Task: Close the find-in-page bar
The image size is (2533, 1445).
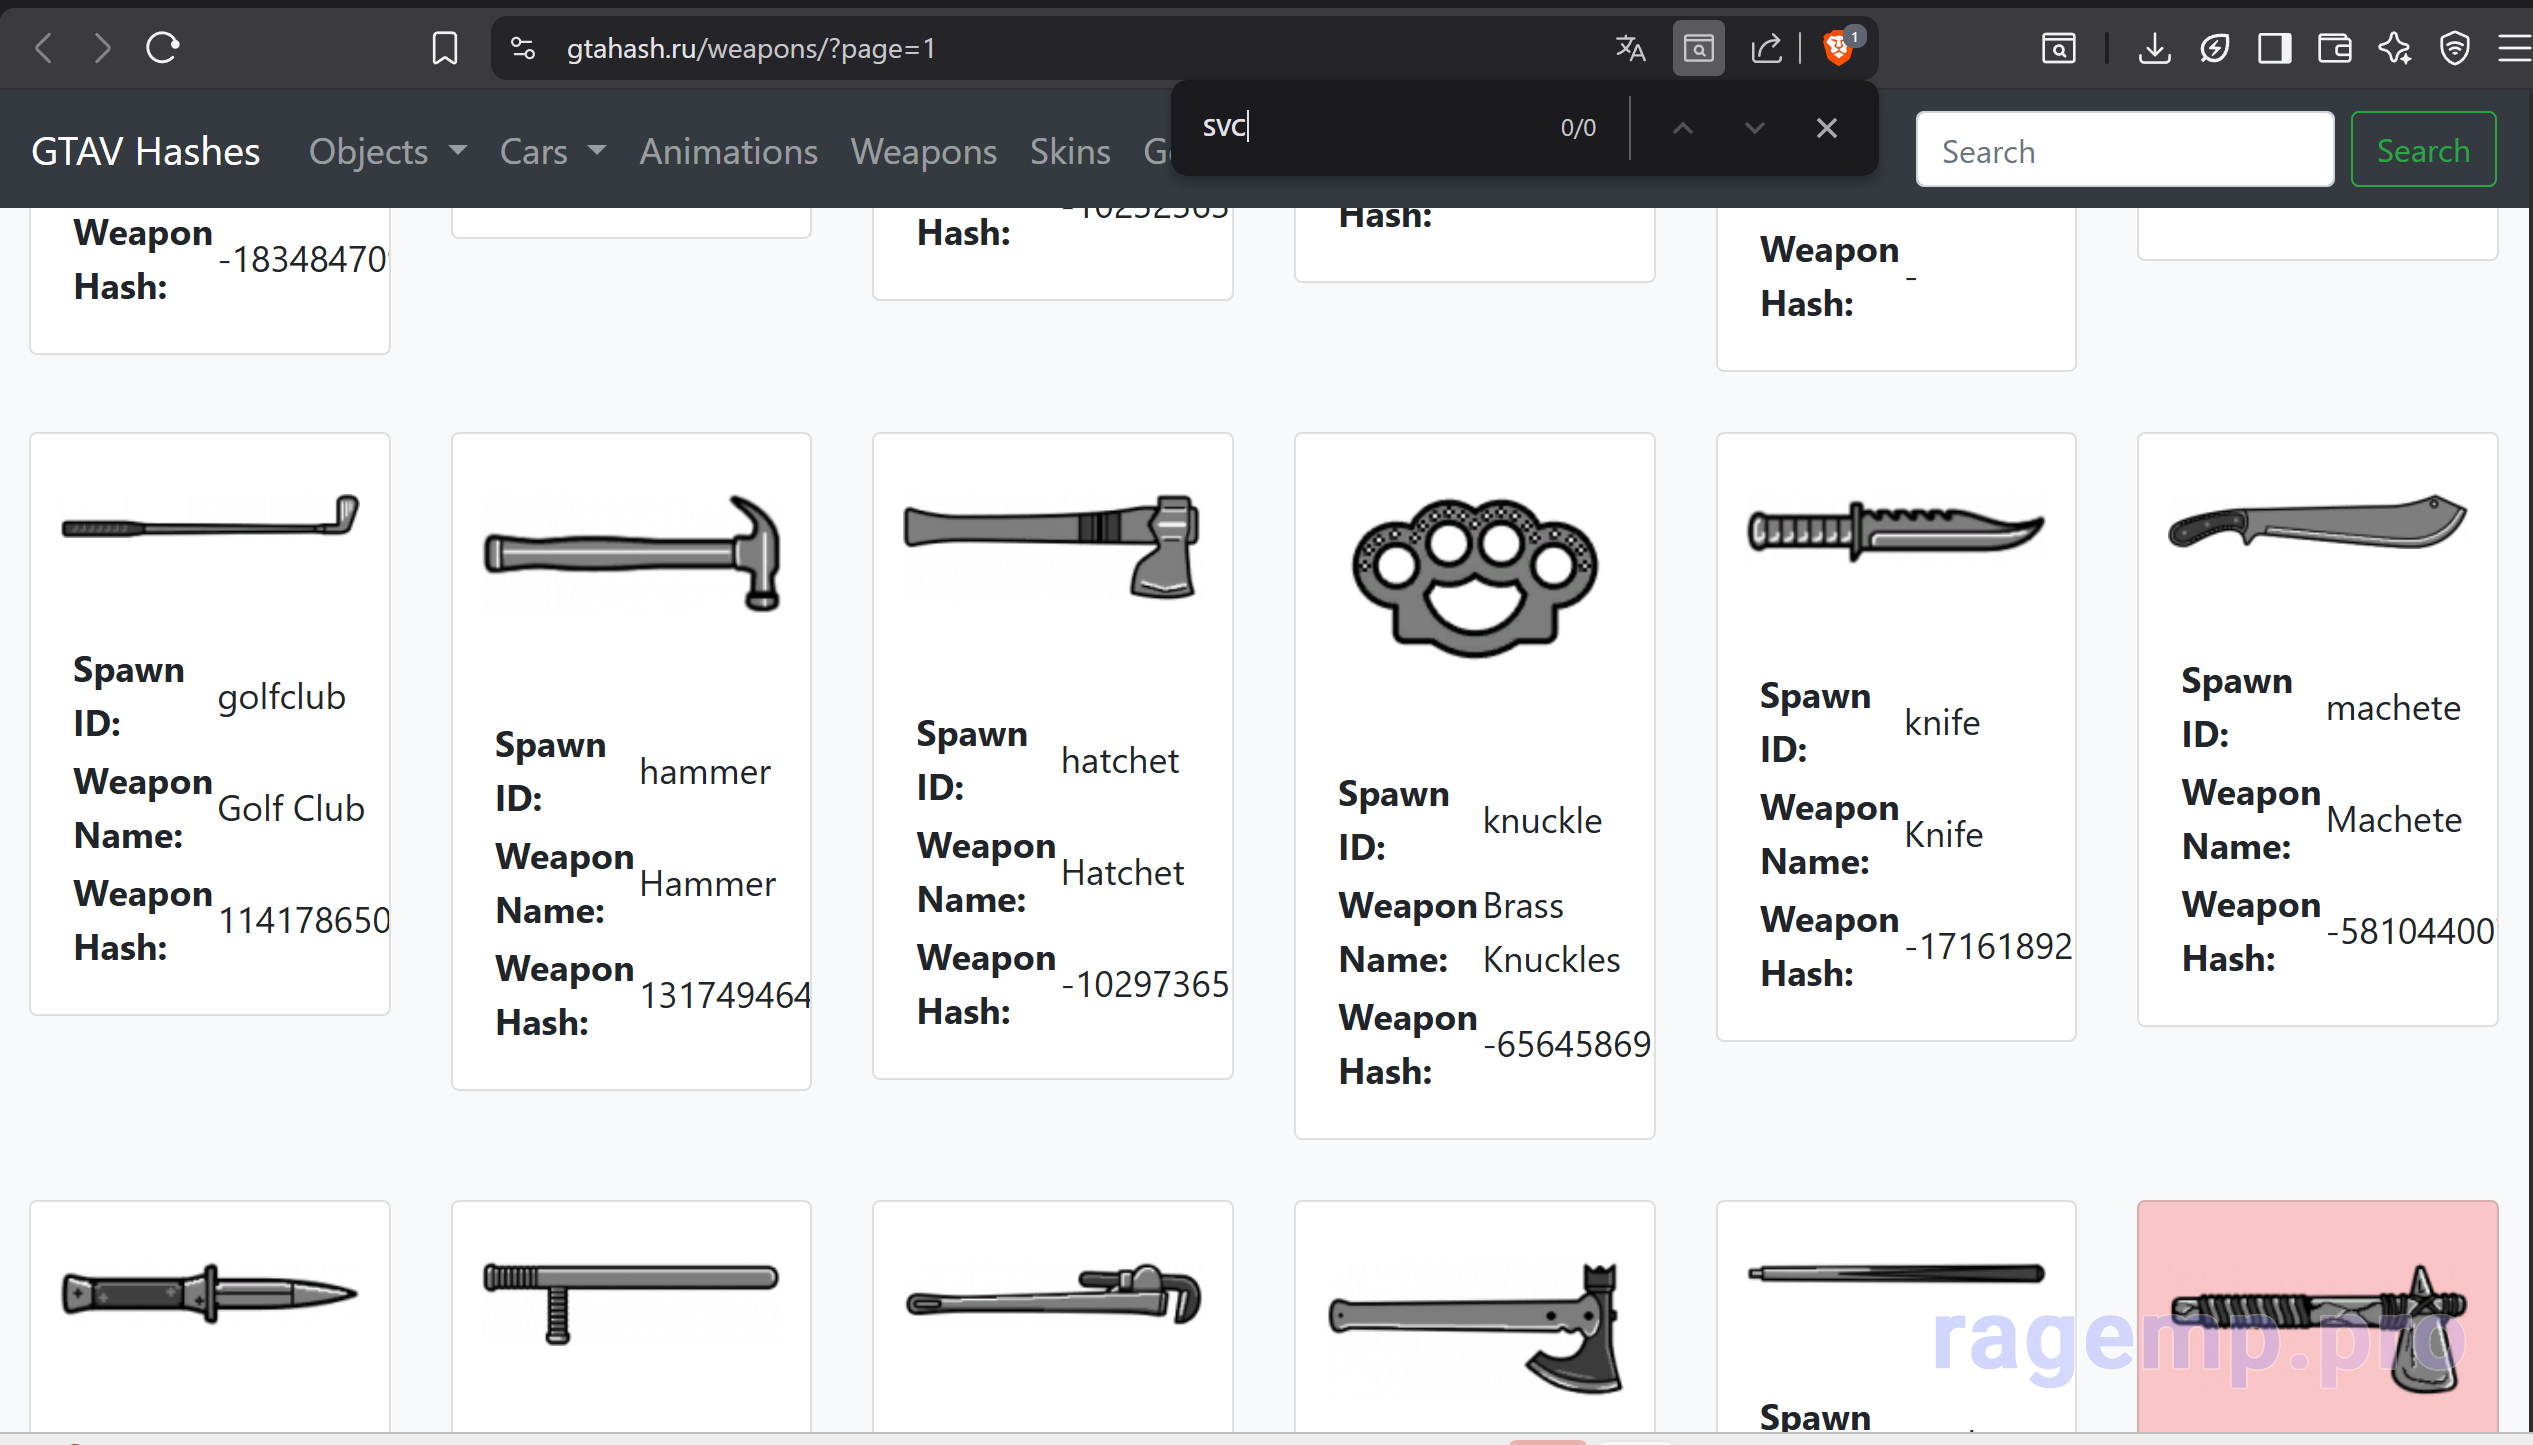Action: [x=1826, y=128]
